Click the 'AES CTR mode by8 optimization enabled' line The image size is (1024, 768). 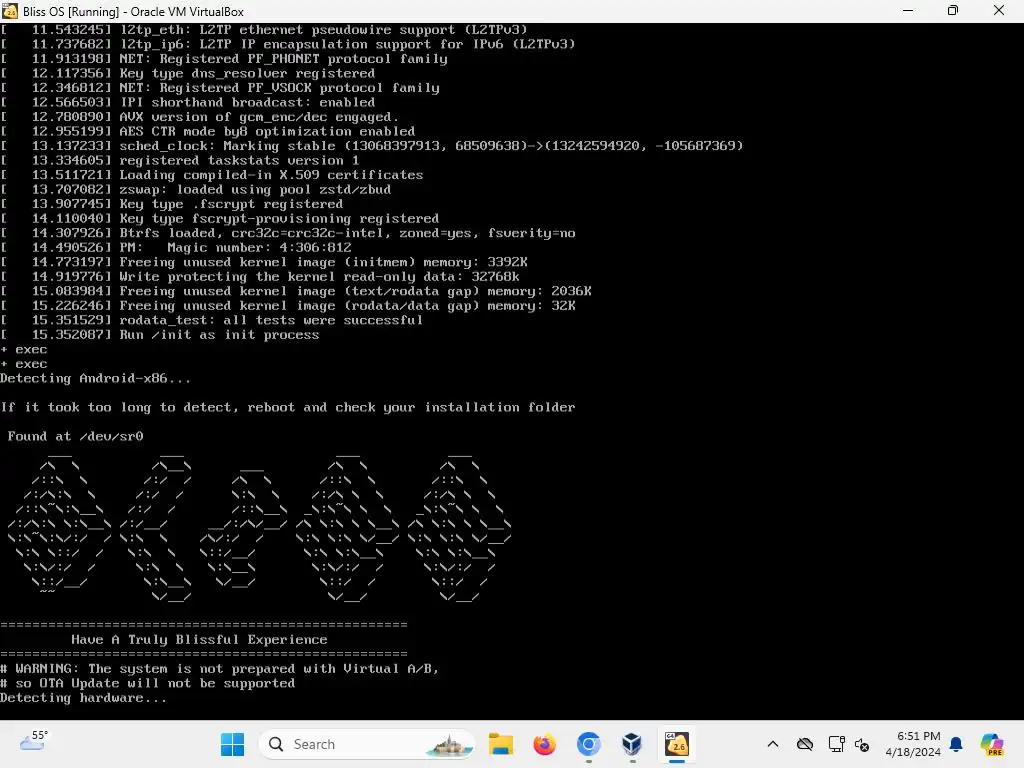[x=208, y=131]
